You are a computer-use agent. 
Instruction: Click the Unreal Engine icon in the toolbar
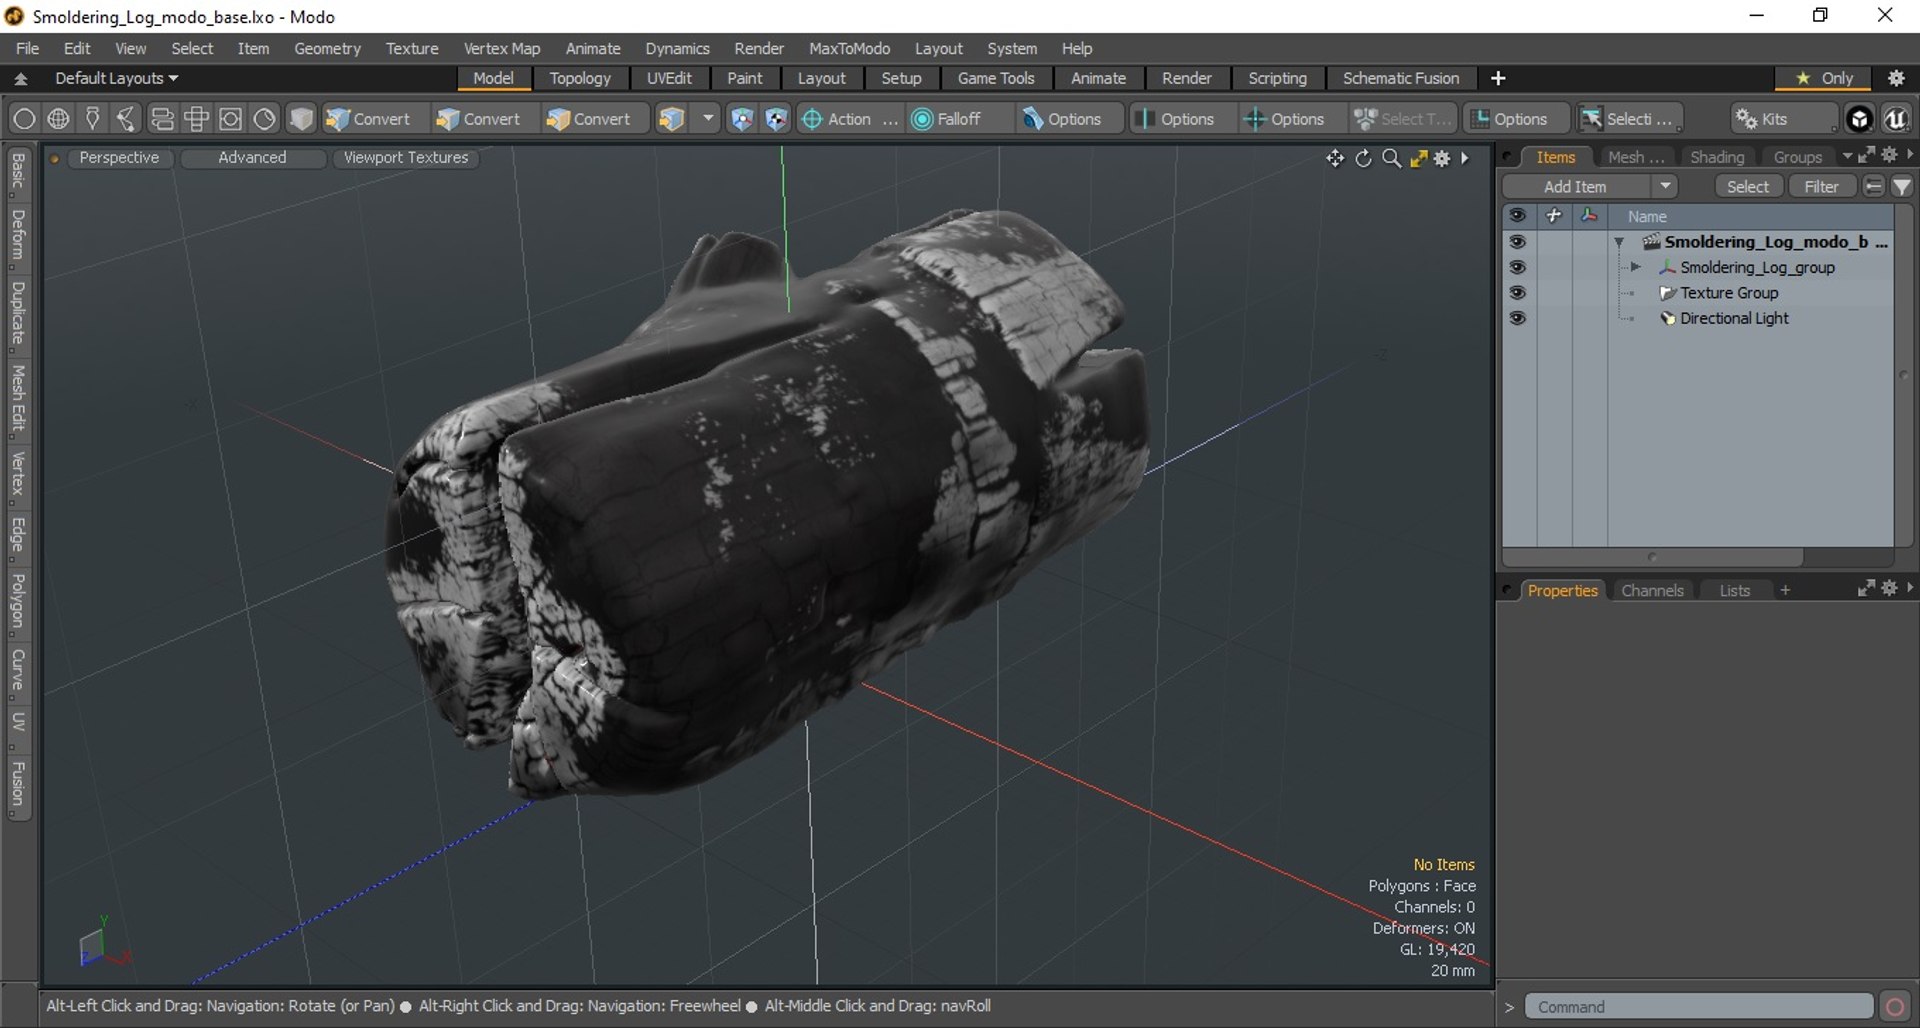1895,119
